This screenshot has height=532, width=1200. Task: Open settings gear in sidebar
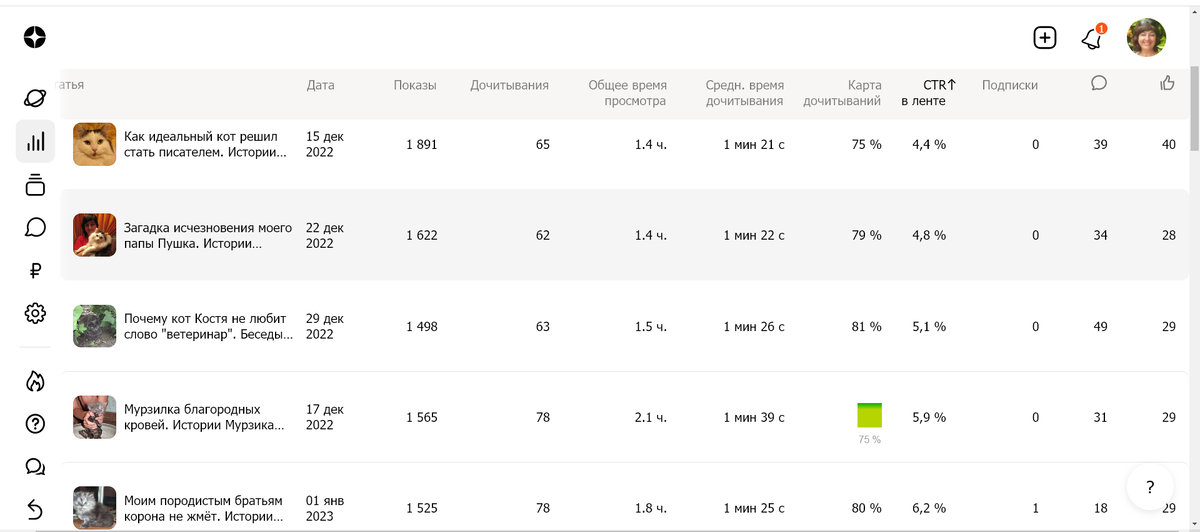35,313
